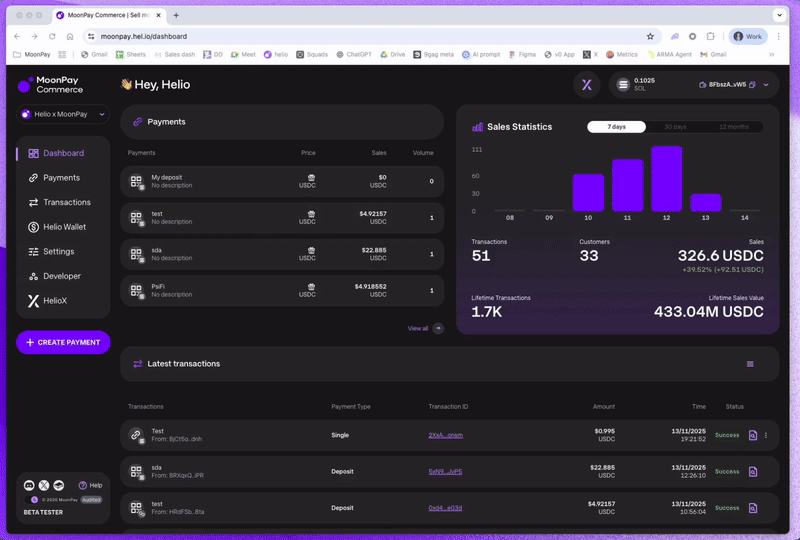Open transaction ID link 5aN9...JvP5

click(445, 472)
